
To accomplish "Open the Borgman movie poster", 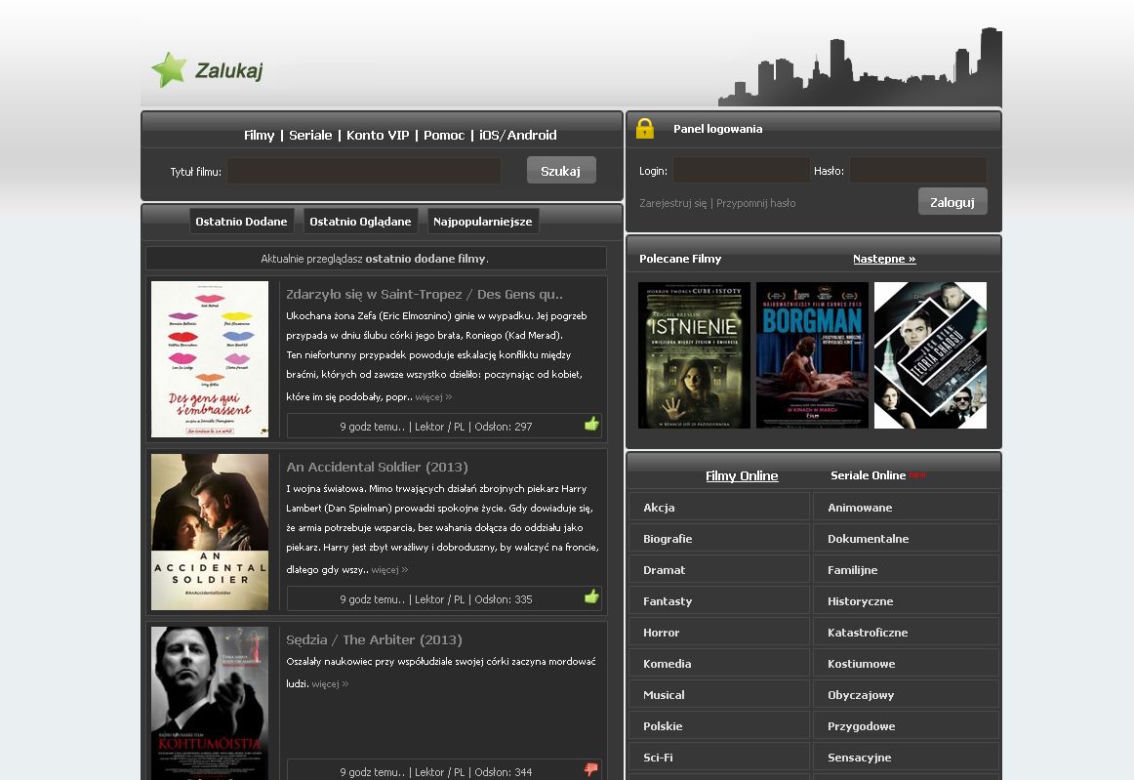I will (x=812, y=355).
